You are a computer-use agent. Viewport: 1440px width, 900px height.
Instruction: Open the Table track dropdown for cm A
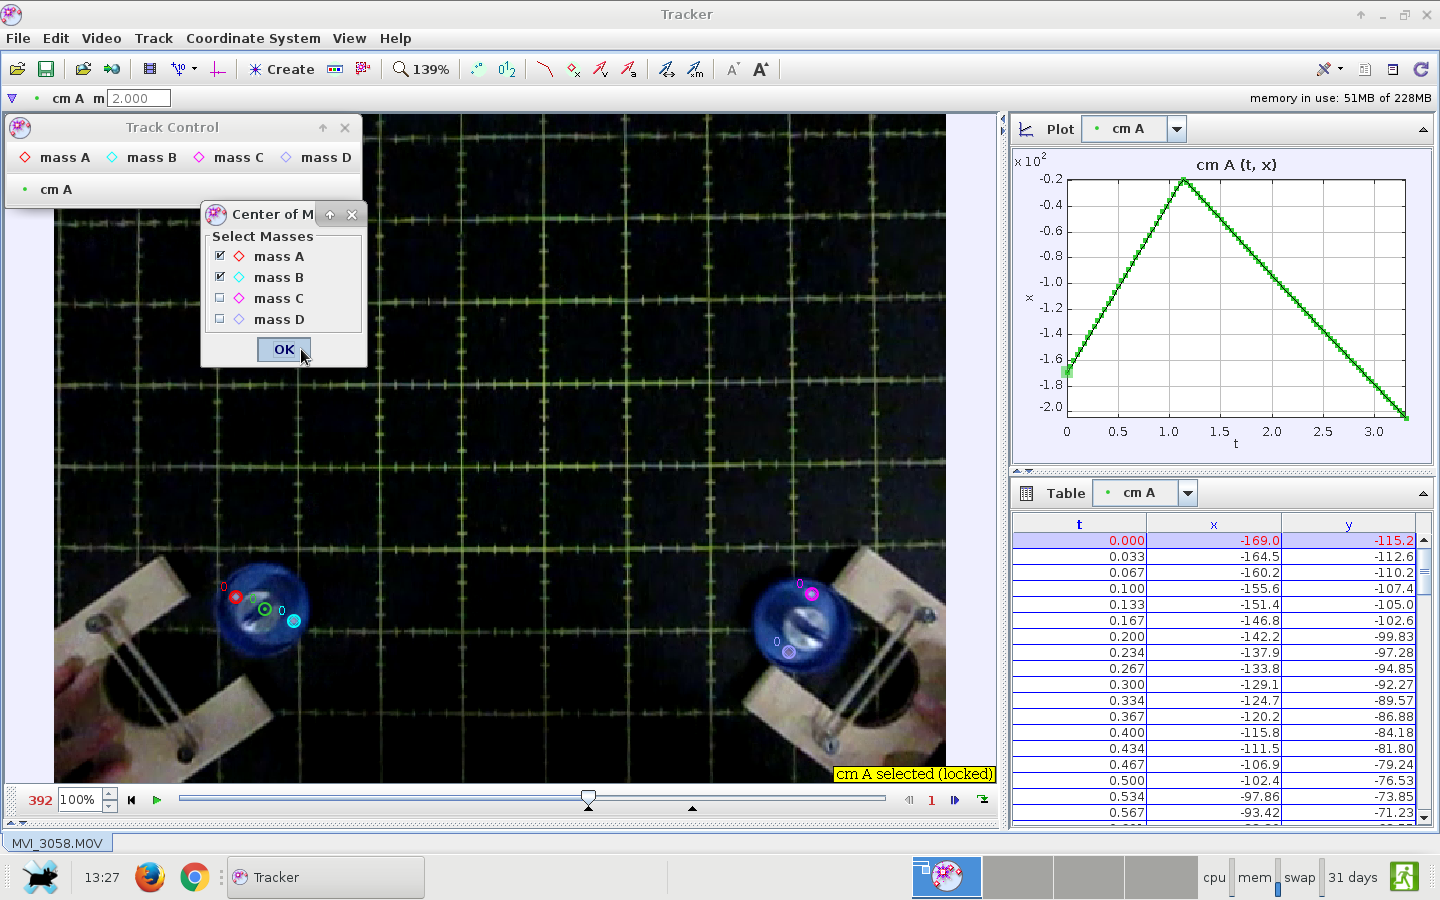point(1187,493)
